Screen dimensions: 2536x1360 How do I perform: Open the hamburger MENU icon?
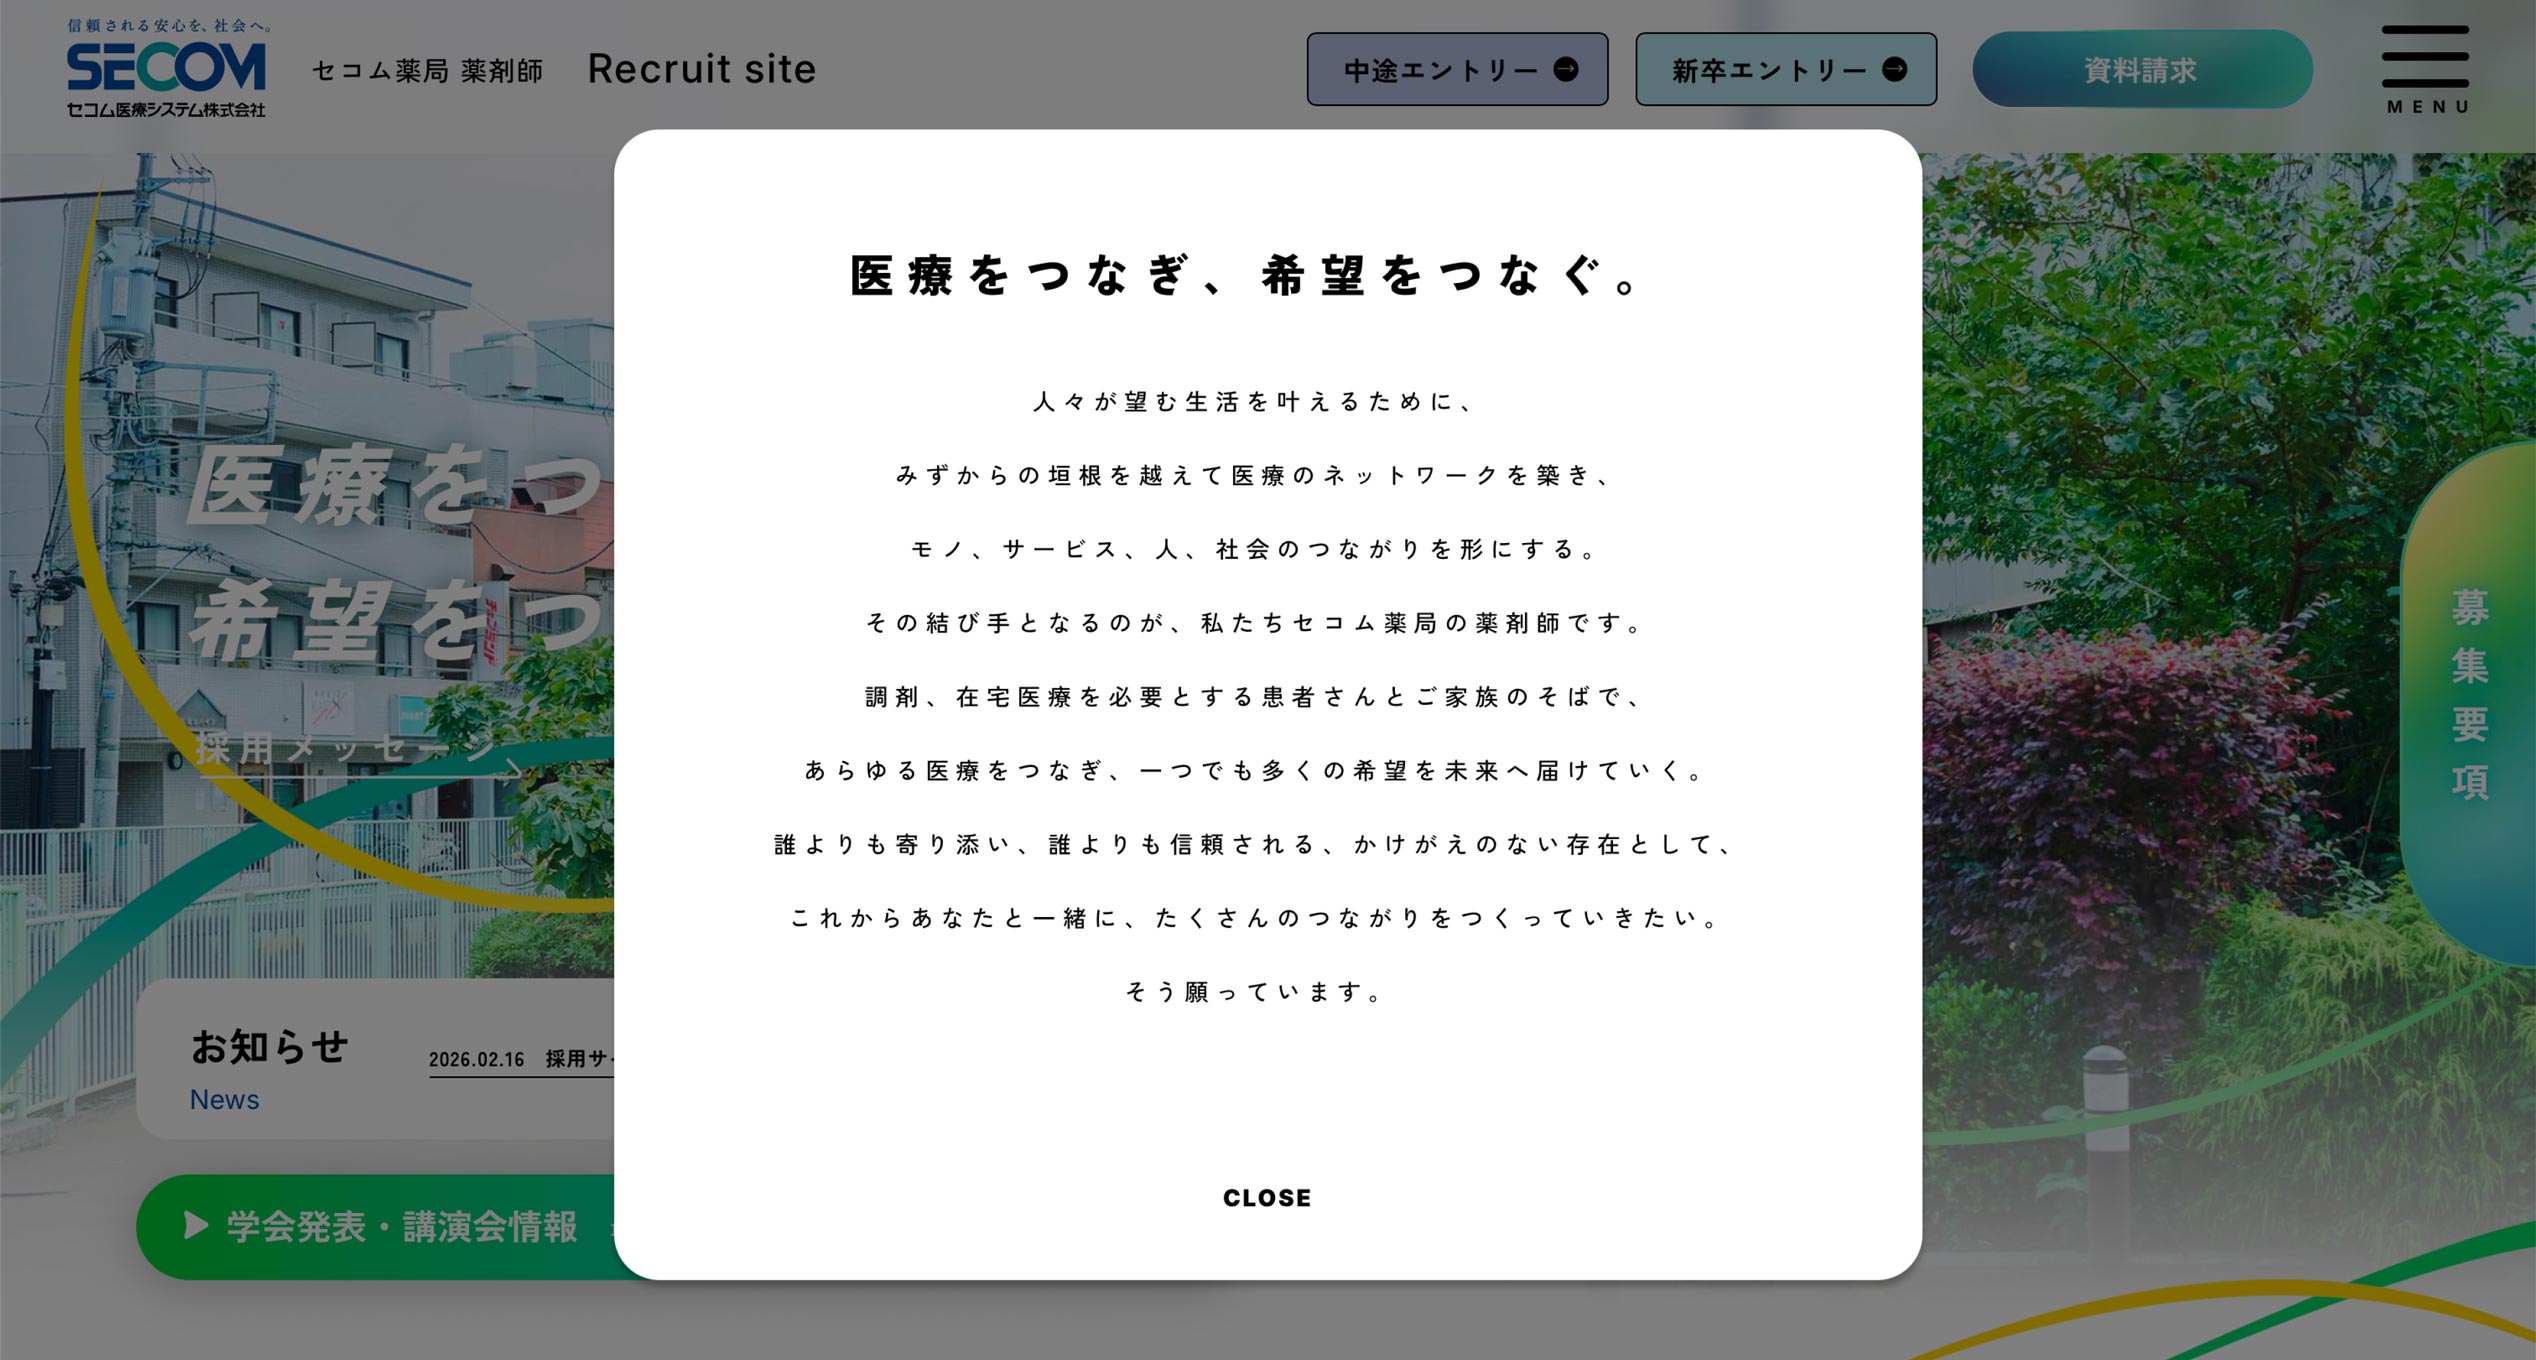pyautogui.click(x=2425, y=57)
